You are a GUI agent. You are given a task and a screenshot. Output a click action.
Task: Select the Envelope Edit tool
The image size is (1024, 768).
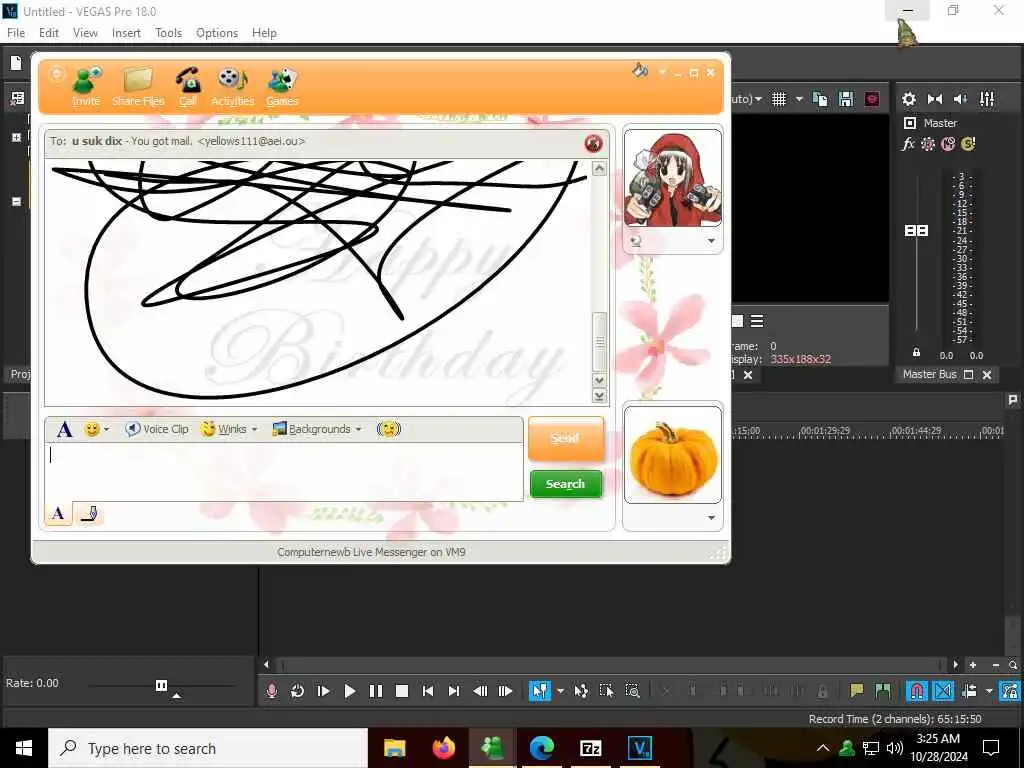581,691
